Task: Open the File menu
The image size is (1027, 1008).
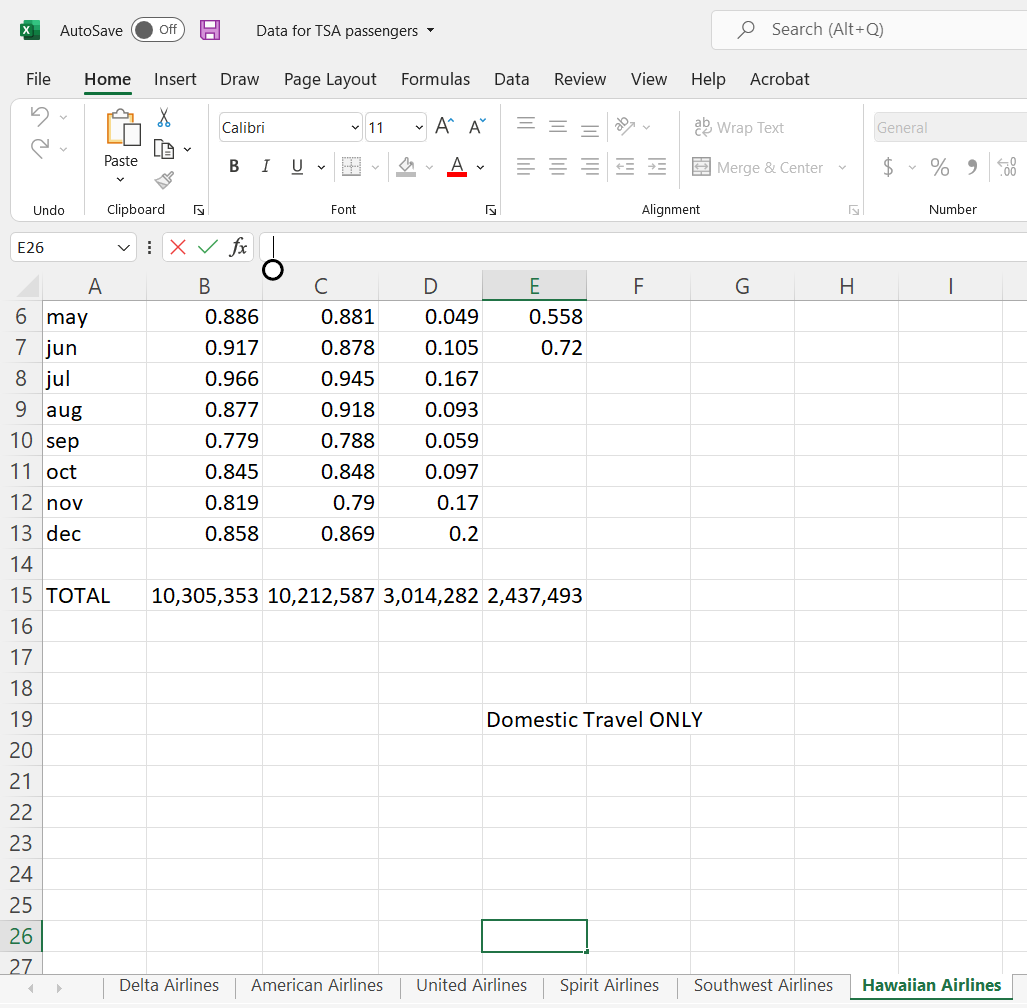Action: click(38, 79)
